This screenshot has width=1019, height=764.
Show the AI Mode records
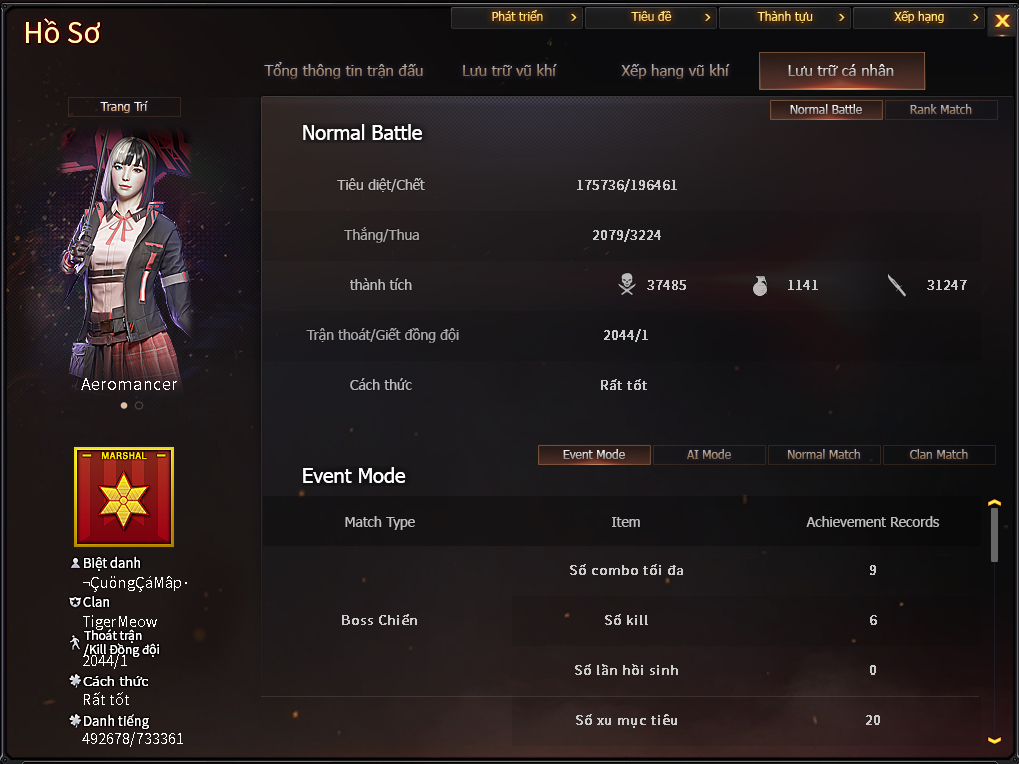709,455
